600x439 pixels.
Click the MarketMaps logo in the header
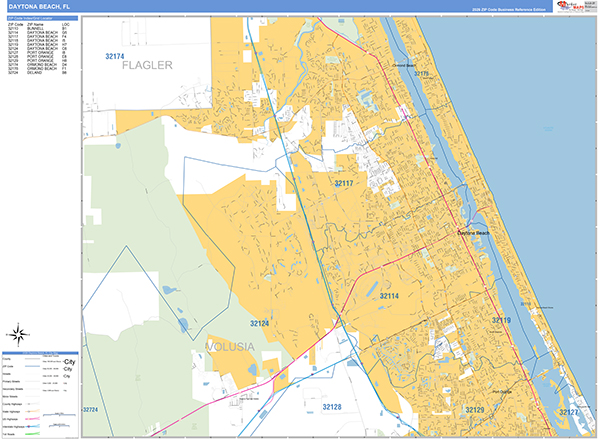(571, 6)
